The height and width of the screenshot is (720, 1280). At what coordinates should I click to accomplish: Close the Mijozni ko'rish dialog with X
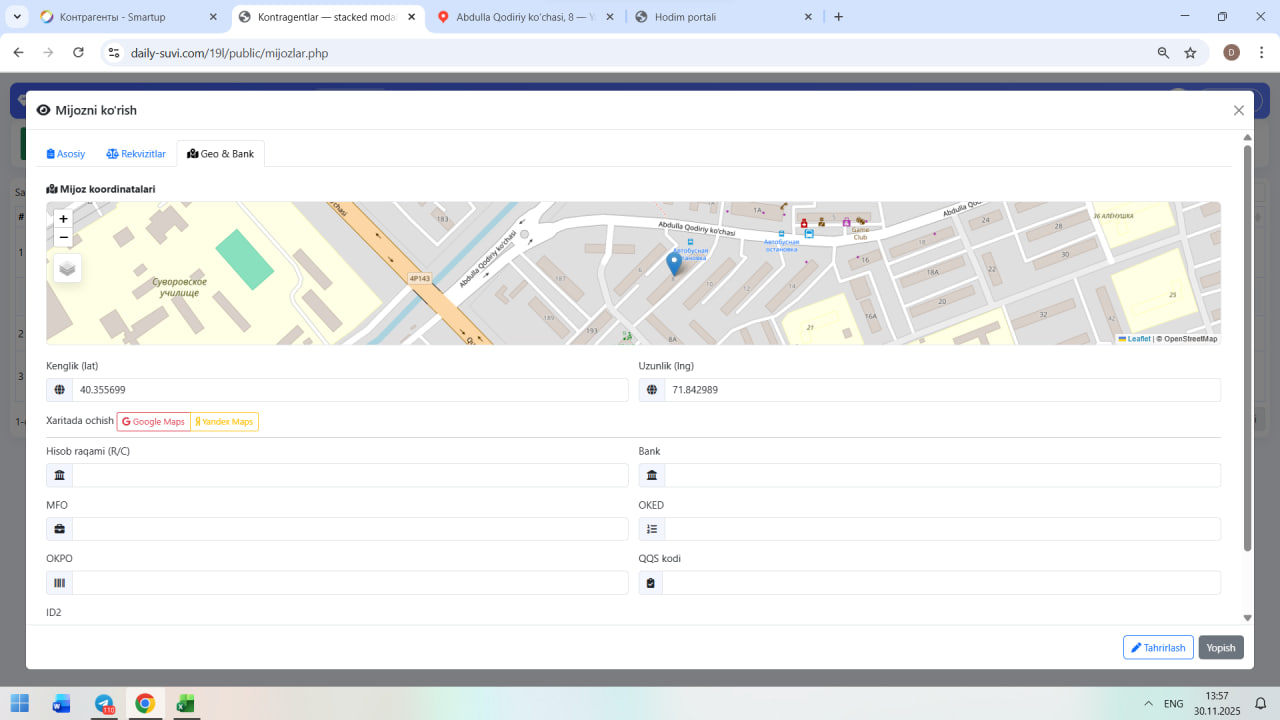[x=1238, y=111]
